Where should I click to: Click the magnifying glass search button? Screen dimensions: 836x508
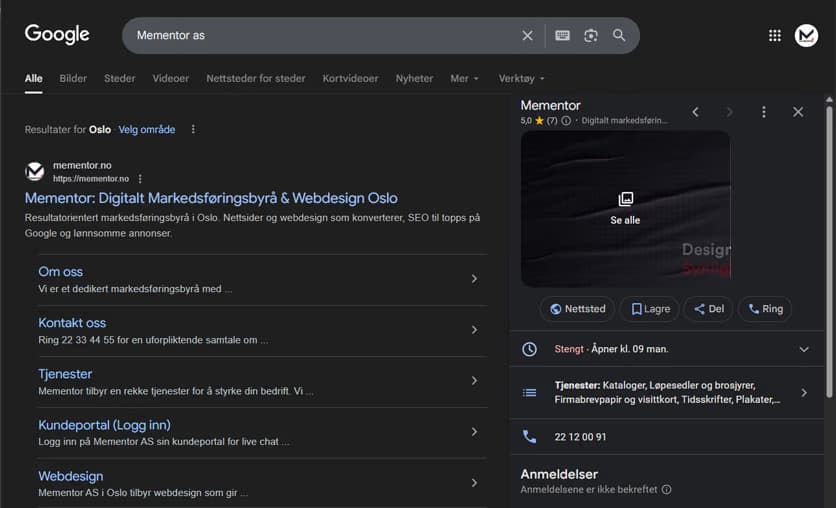tap(619, 36)
